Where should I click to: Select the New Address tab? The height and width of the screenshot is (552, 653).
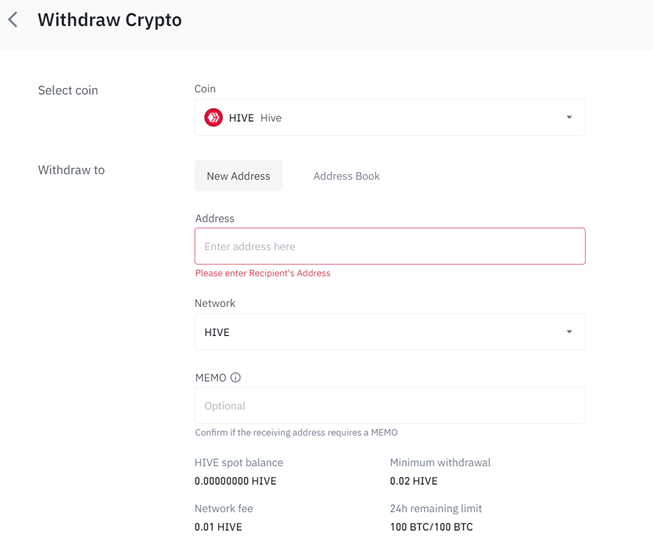tap(239, 176)
